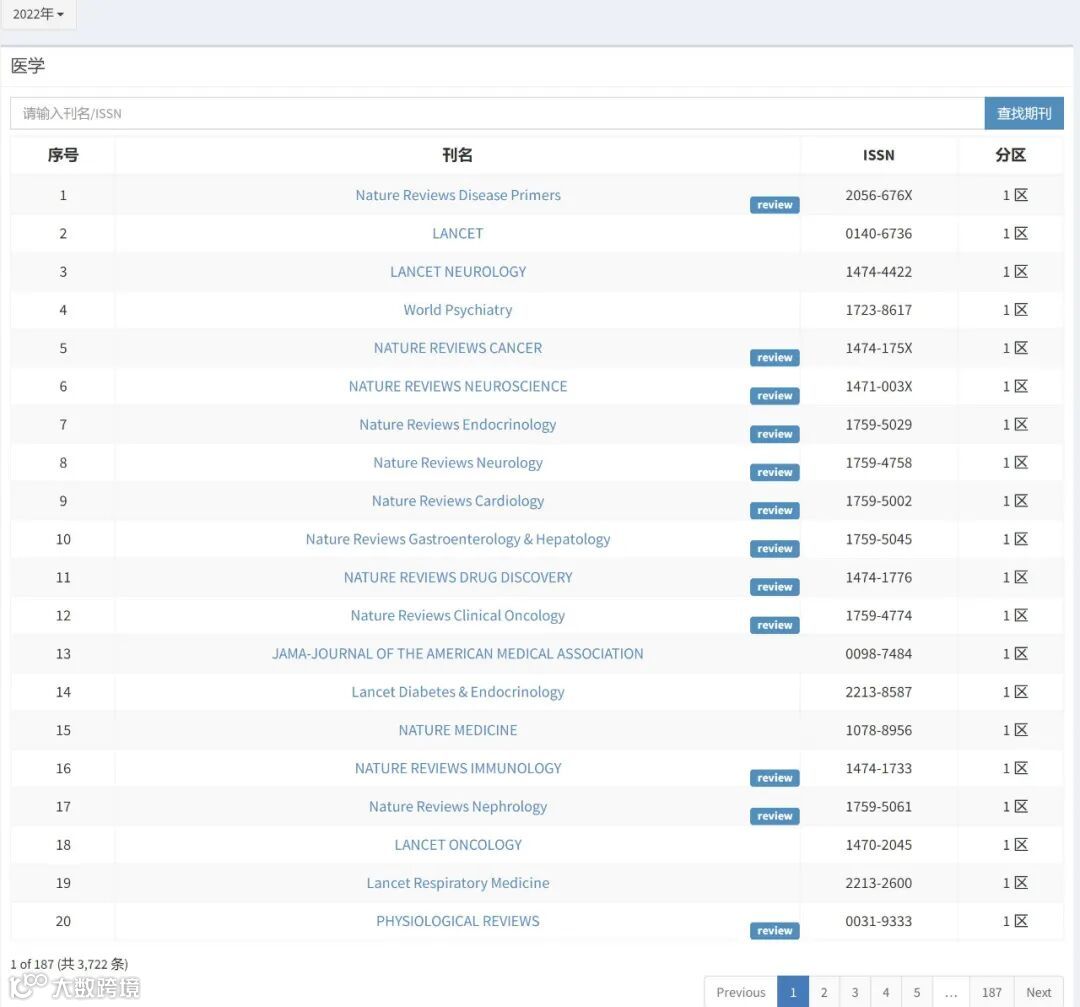
Task: Click review badge on Nature Reviews Cardiology row
Action: coord(774,510)
